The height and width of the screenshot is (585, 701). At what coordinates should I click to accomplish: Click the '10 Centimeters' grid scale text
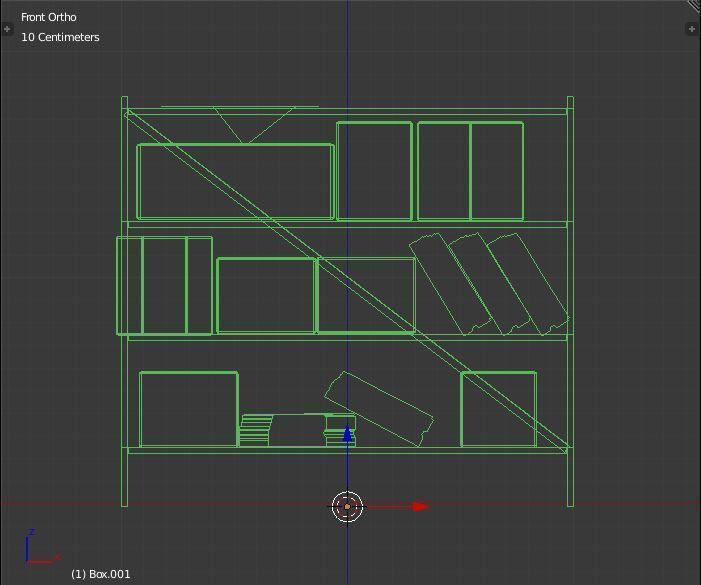click(x=60, y=37)
